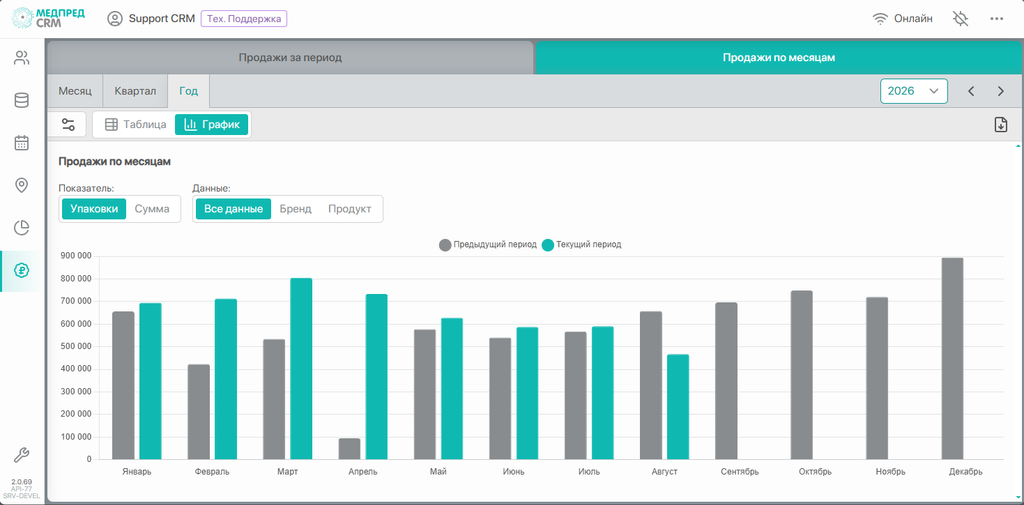The image size is (1024, 505).
Task: Click the three-dots more options menu
Action: coord(996,19)
